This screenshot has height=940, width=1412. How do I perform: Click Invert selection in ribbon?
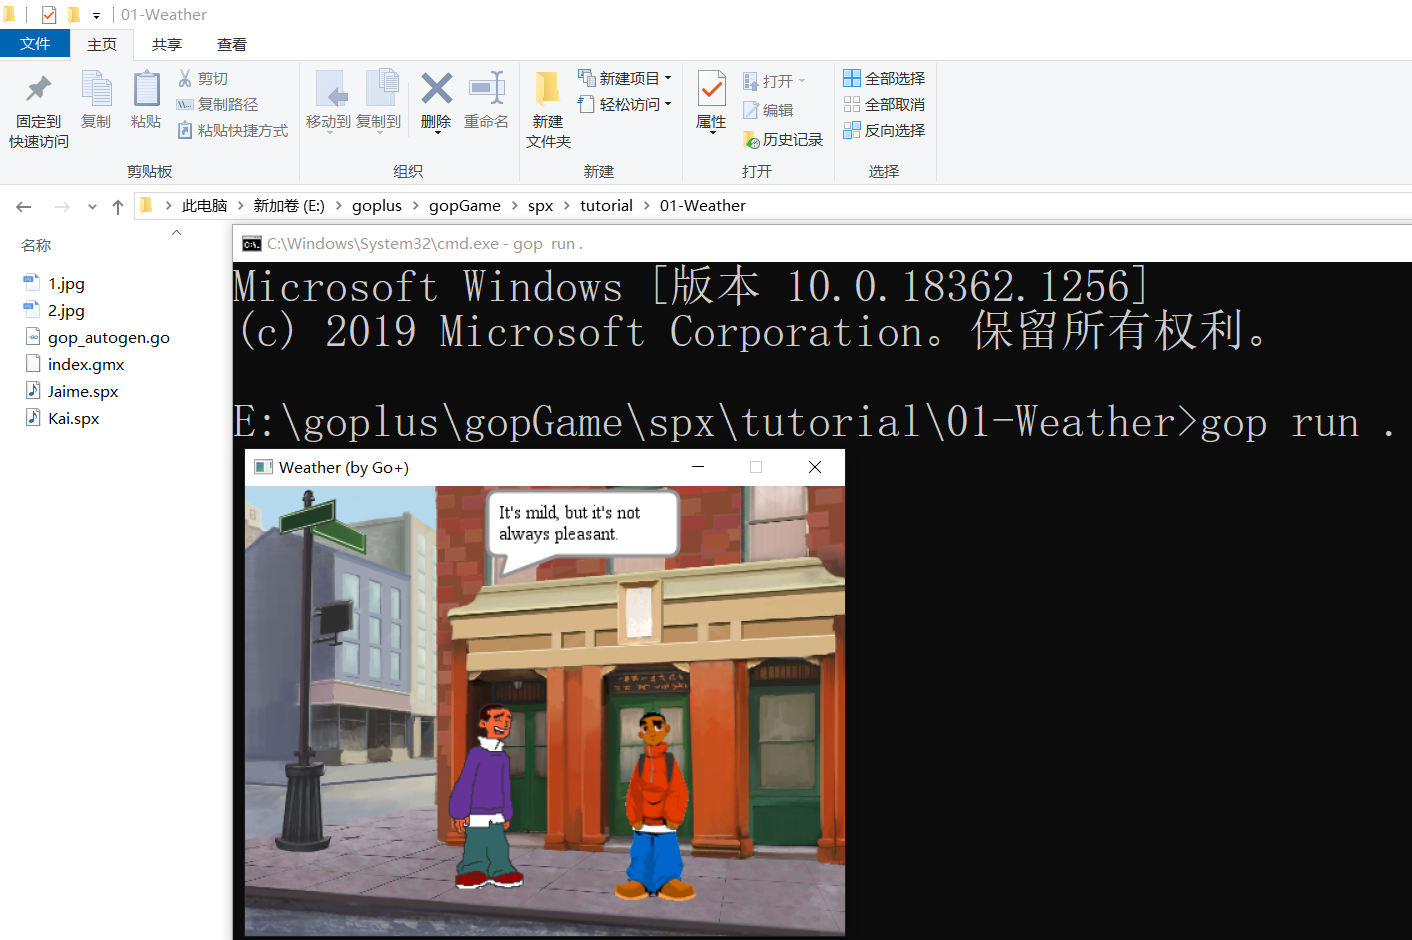coord(884,130)
